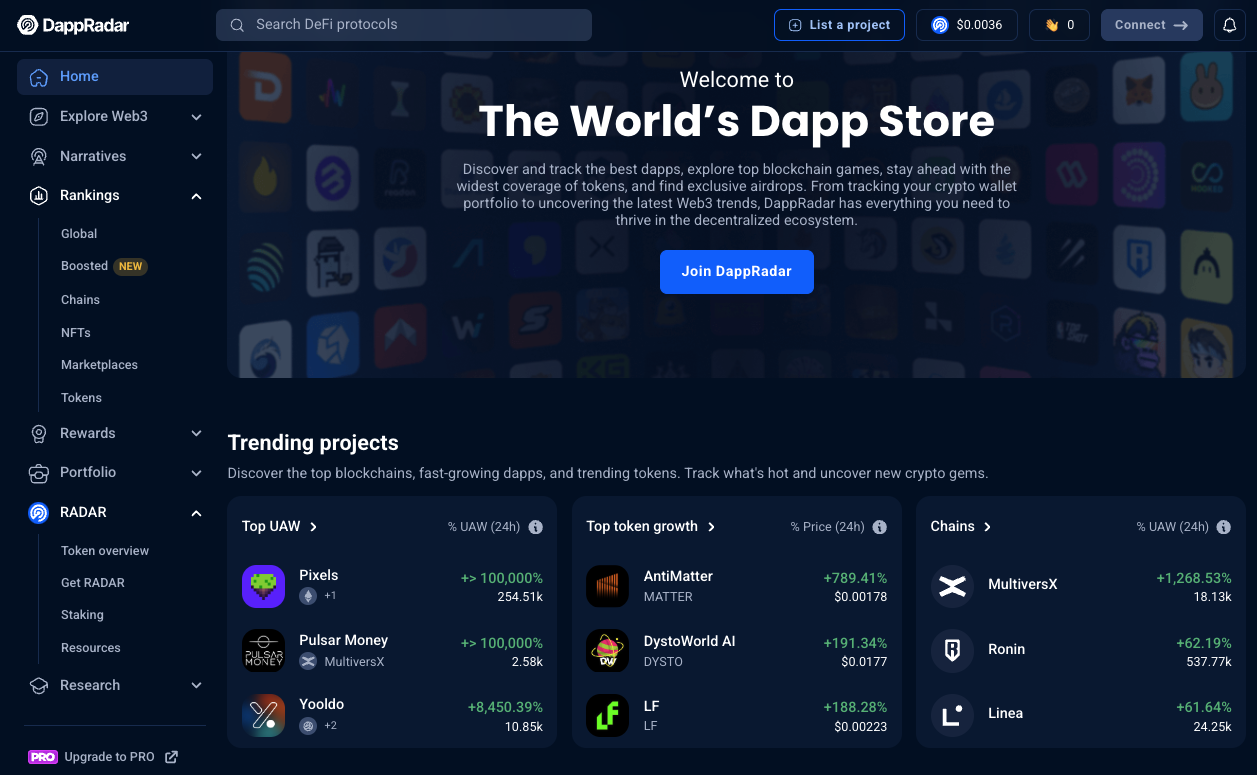This screenshot has height=775, width=1257.
Task: Open the Ronin chain name
Action: (1006, 650)
